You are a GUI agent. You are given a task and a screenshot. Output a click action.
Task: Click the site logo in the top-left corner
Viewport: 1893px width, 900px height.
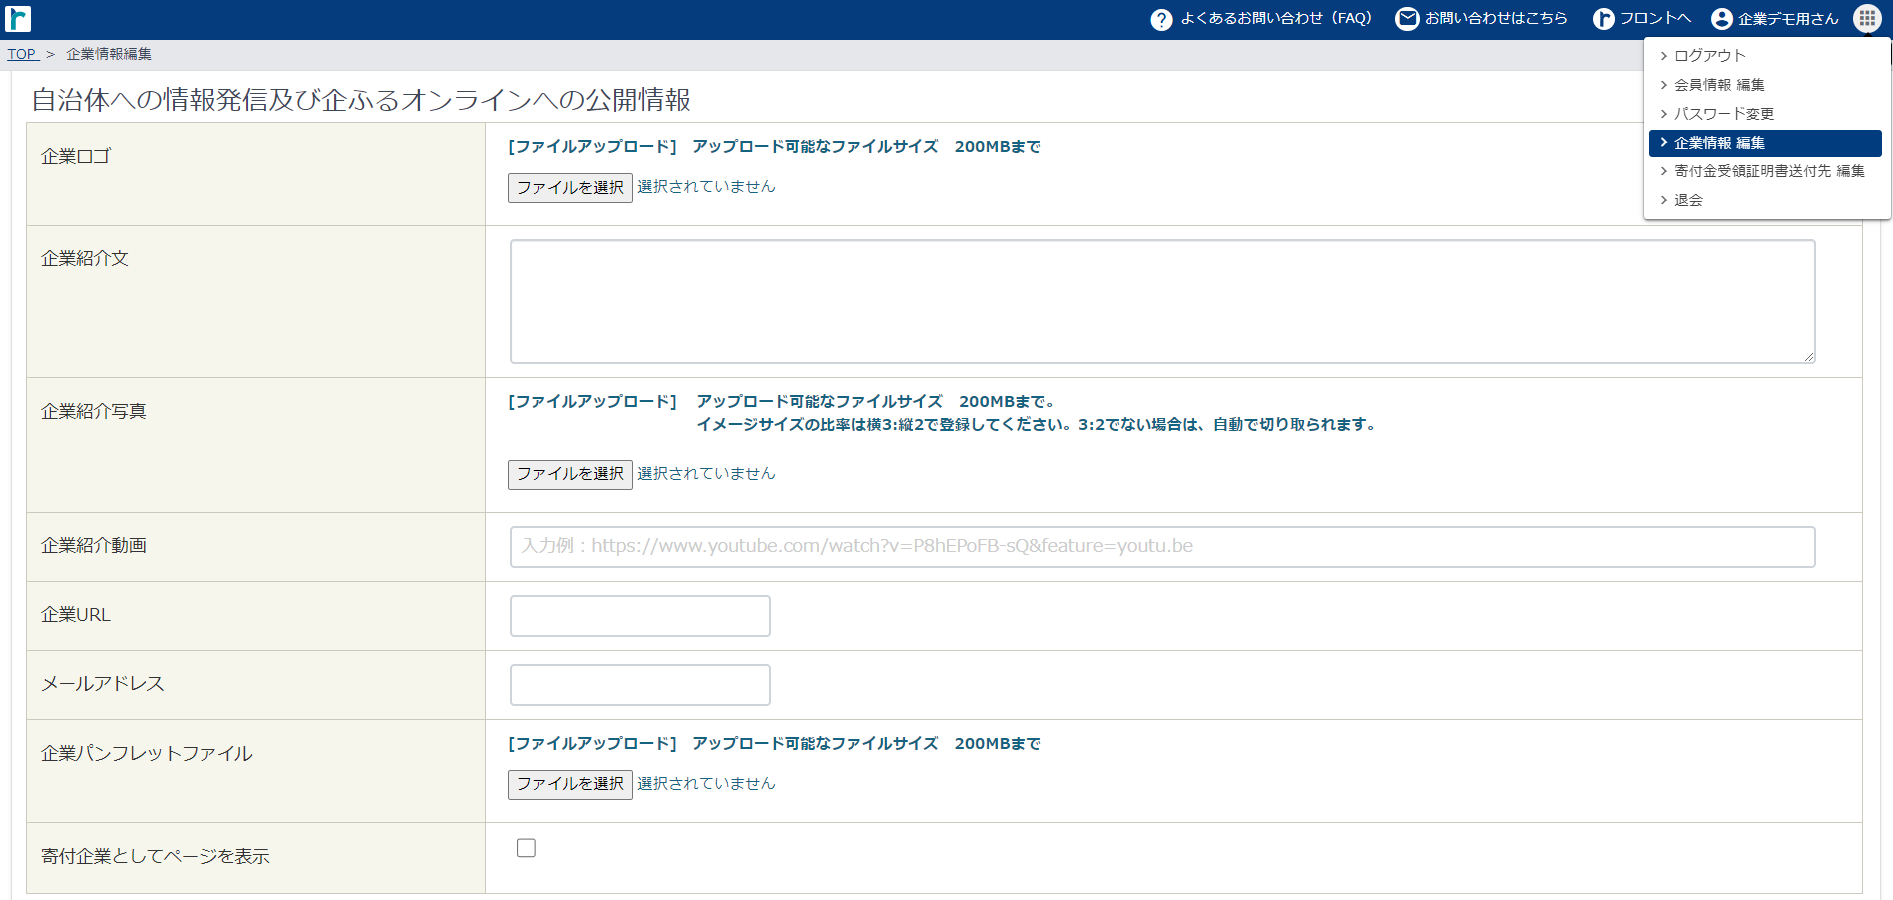point(18,18)
